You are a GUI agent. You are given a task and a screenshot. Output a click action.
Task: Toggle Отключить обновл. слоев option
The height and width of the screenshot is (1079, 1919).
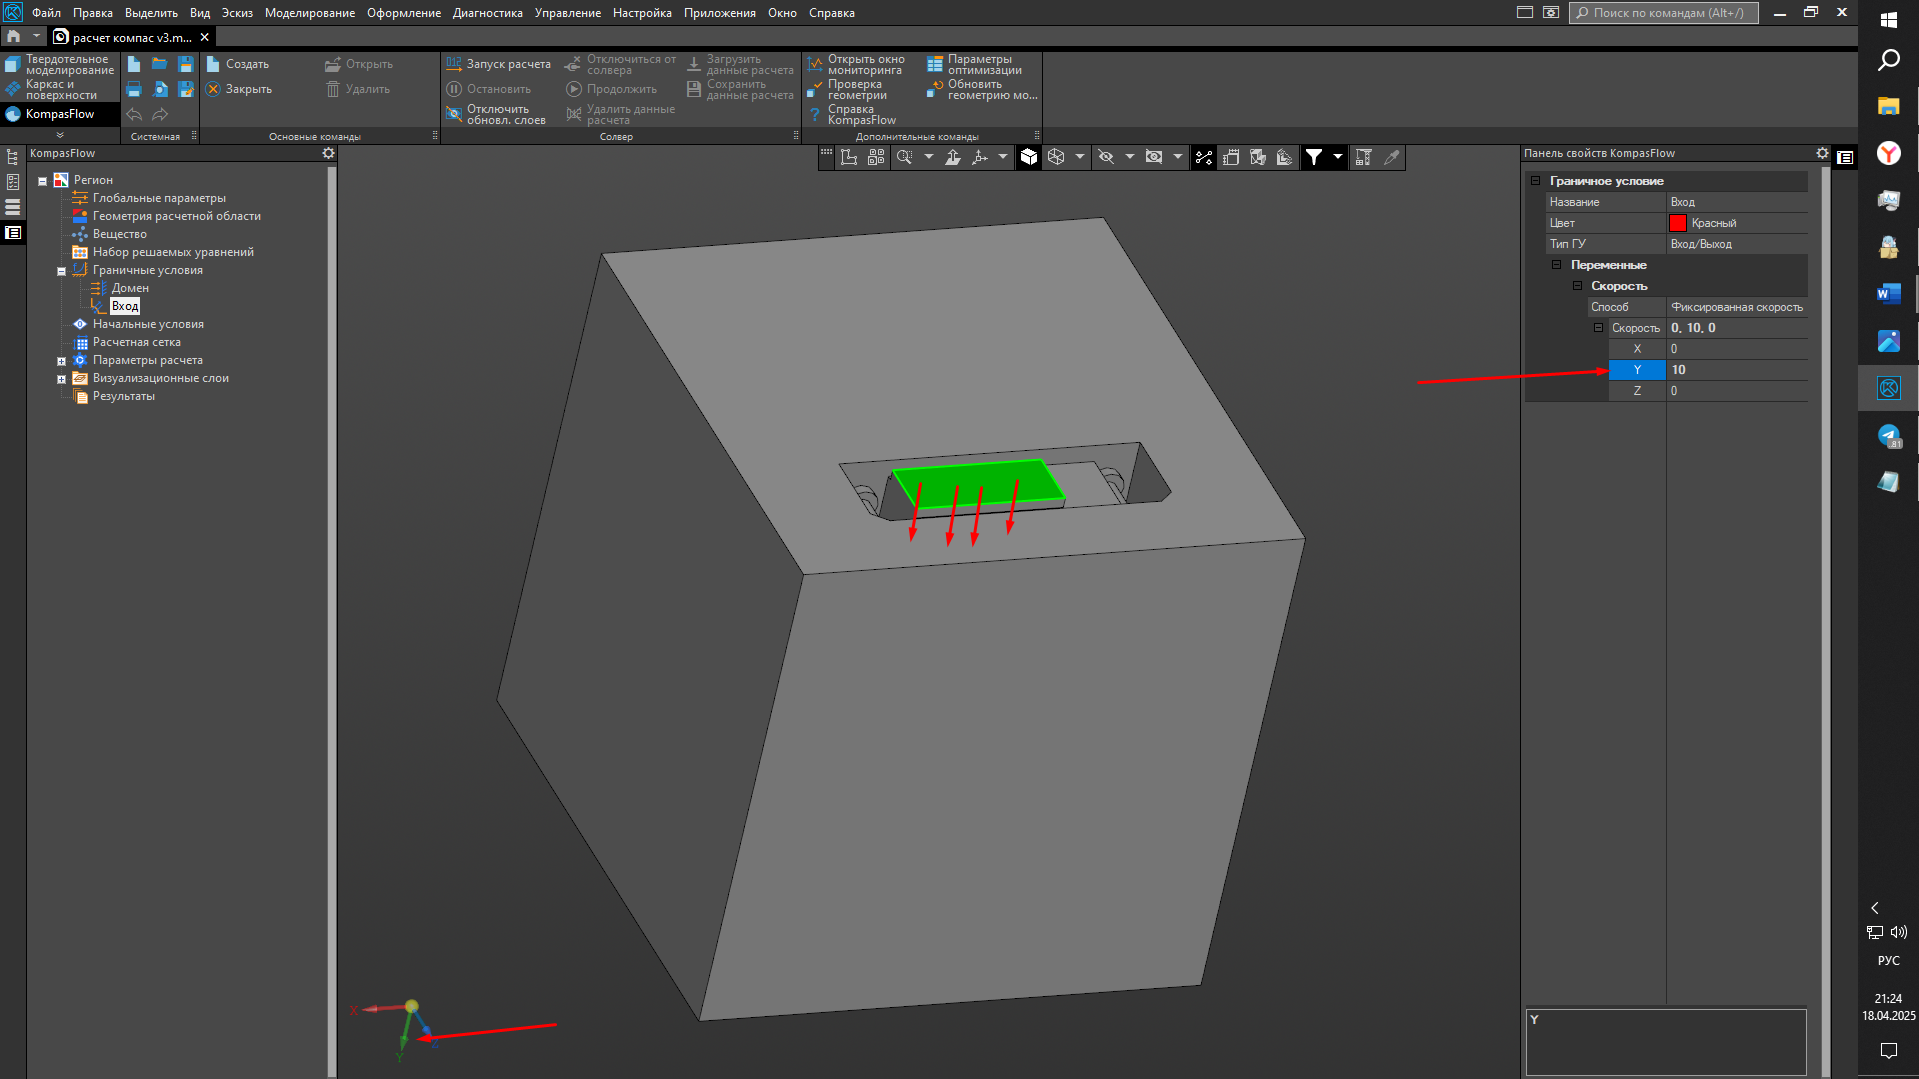454,115
